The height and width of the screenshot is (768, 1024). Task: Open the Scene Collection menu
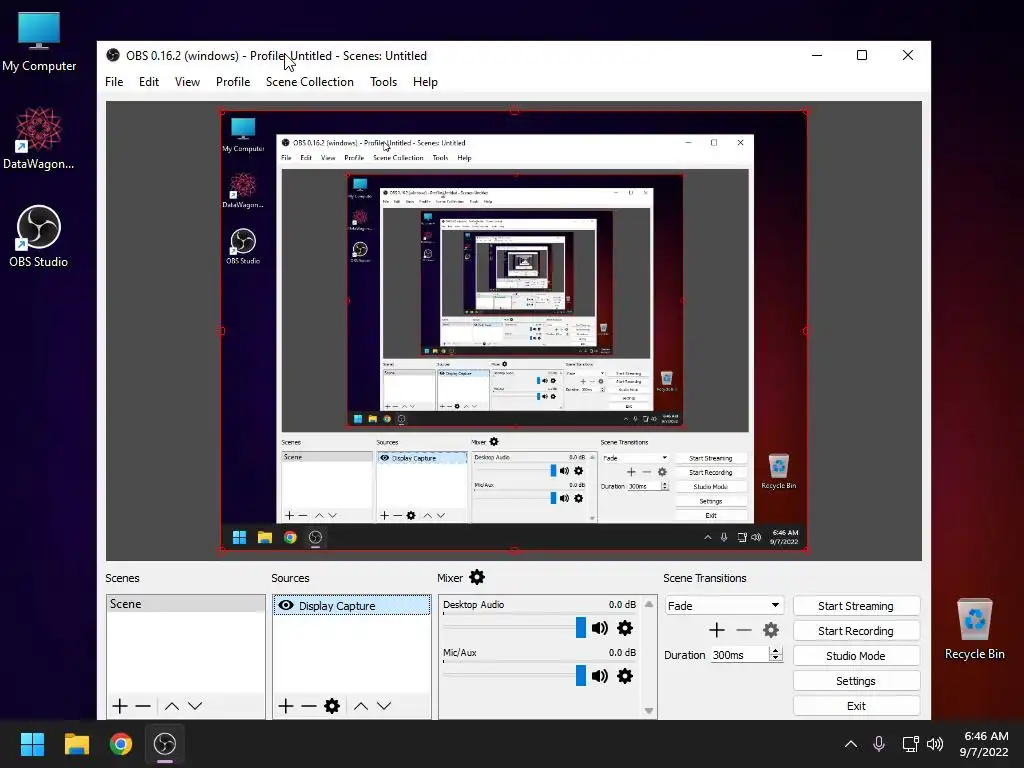(310, 82)
